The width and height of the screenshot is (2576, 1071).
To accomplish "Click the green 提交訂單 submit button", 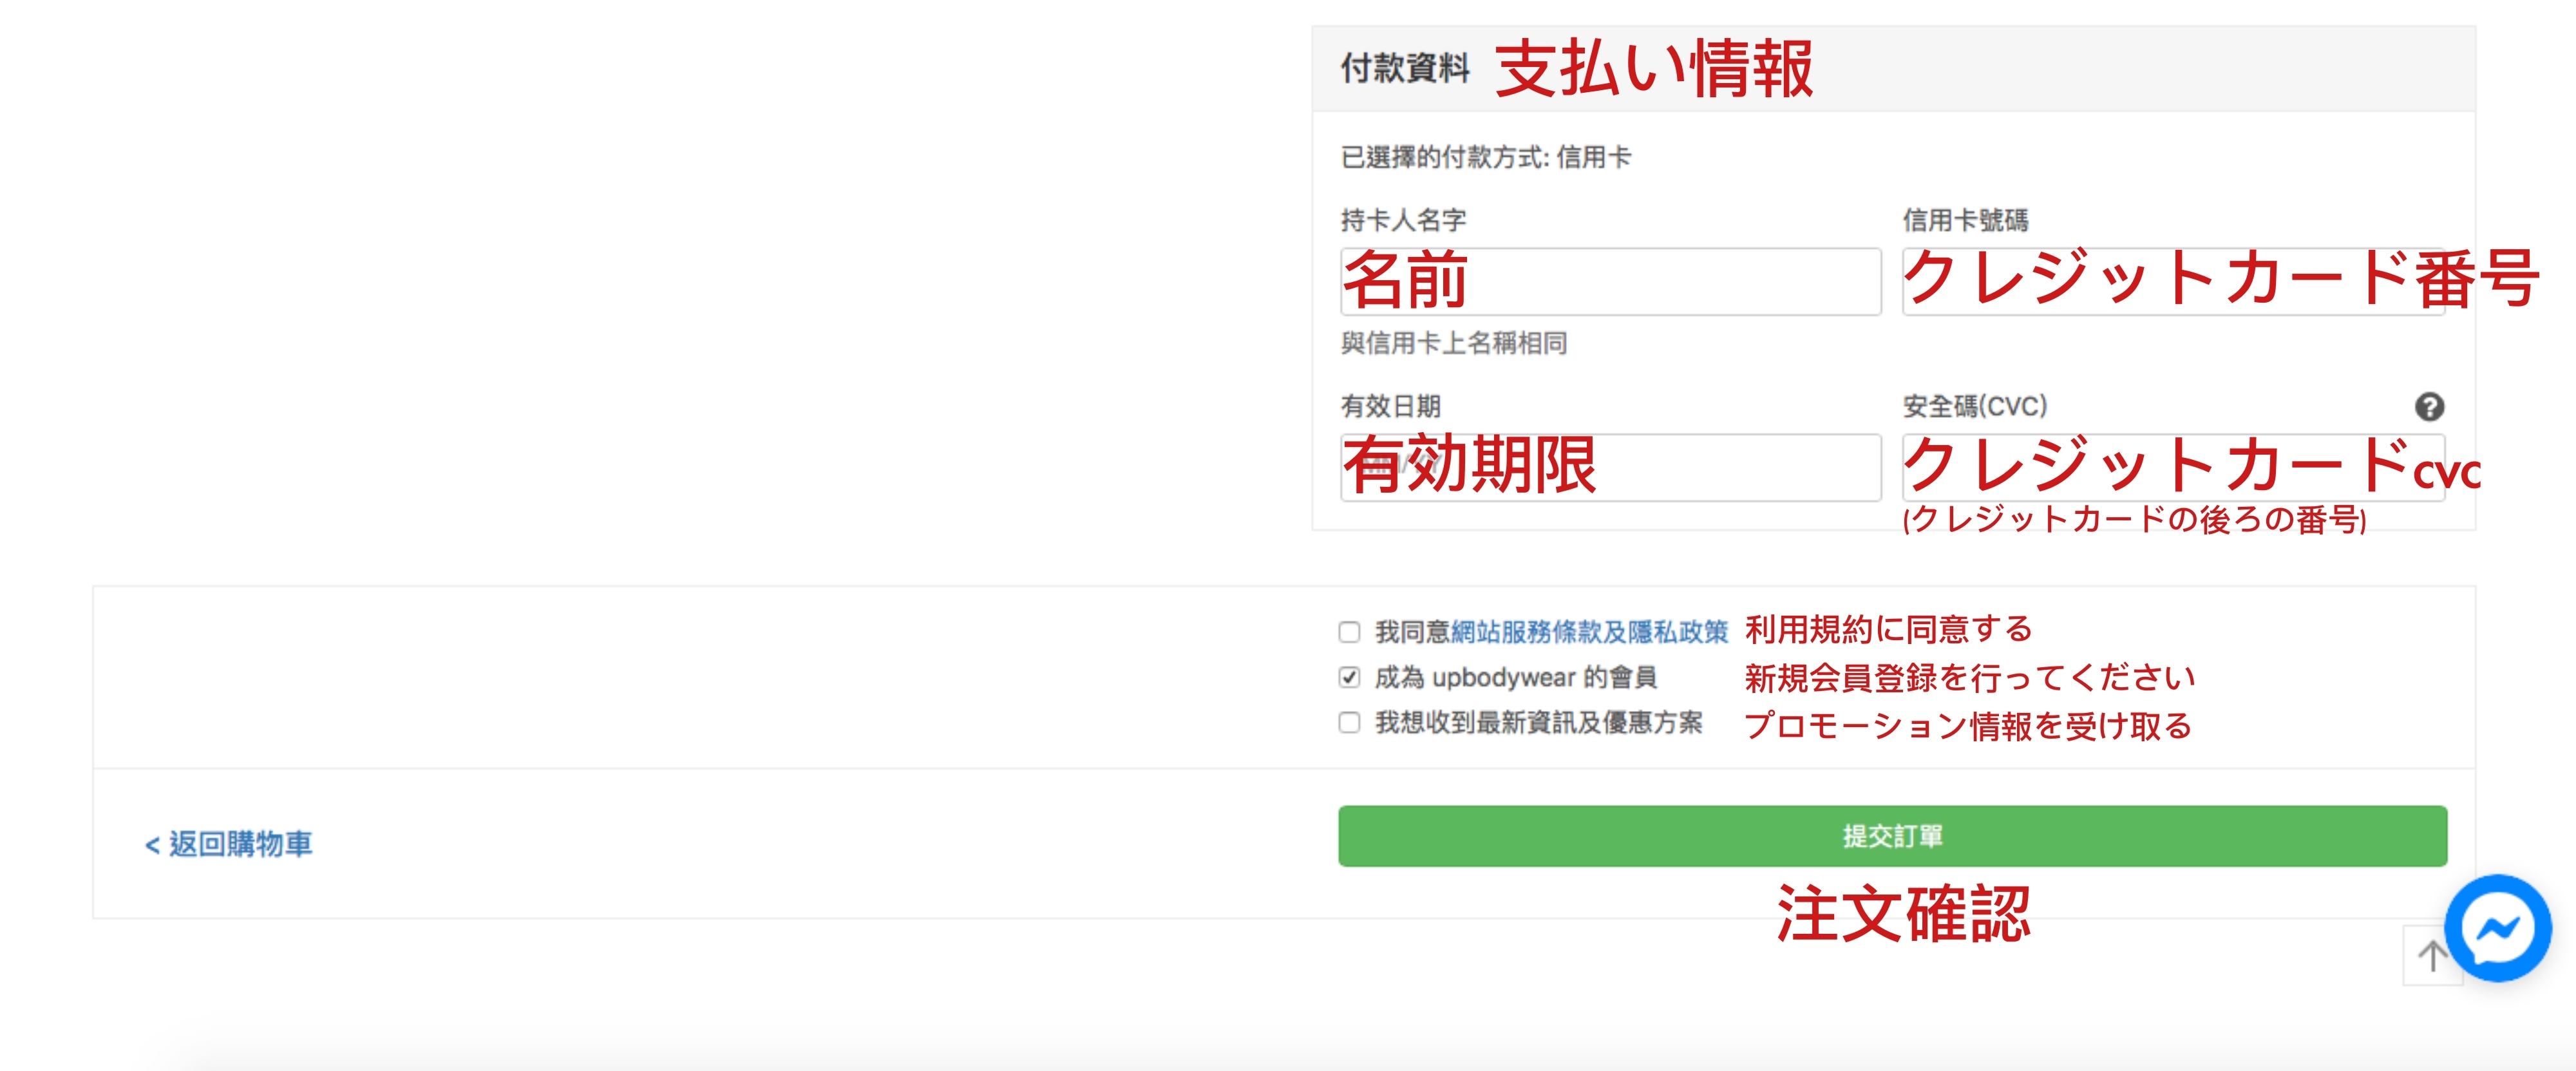I will (1892, 836).
